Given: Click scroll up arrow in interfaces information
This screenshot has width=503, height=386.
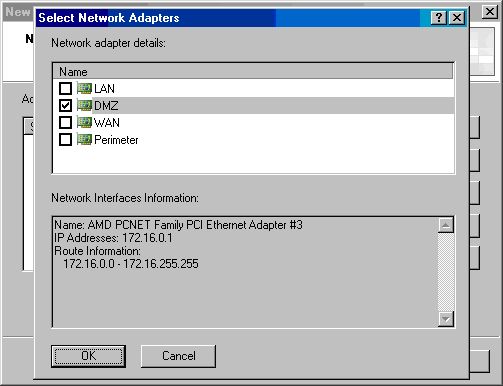Looking at the screenshot, I should tap(446, 225).
